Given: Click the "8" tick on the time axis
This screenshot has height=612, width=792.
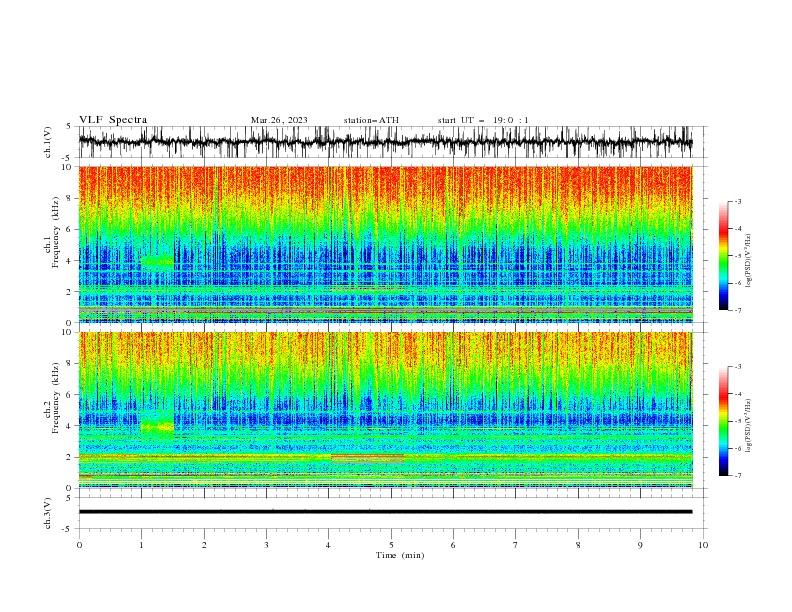Looking at the screenshot, I should pos(578,545).
